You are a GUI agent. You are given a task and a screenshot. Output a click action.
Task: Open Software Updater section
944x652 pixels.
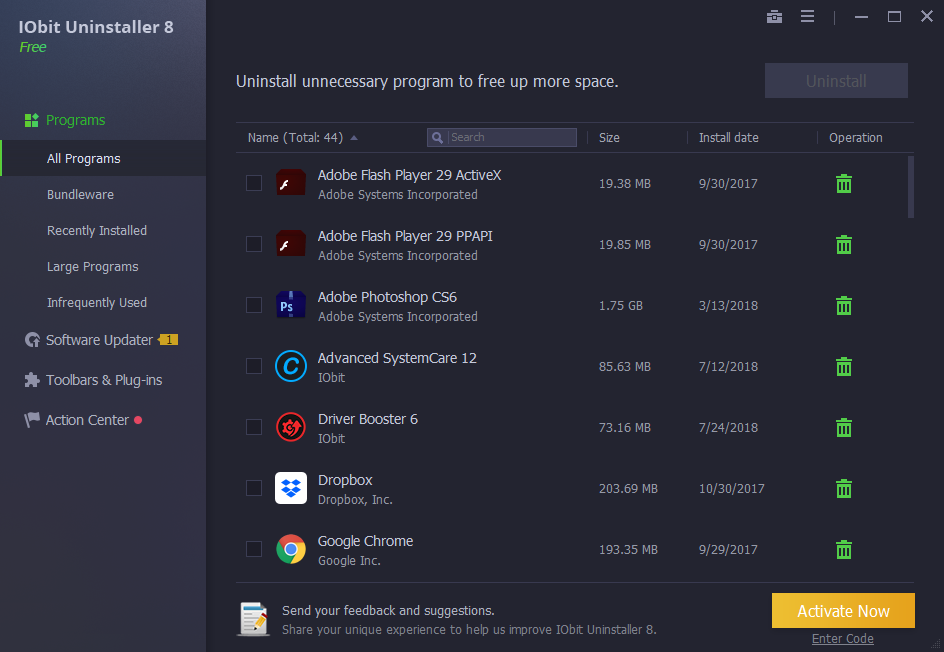(x=99, y=340)
